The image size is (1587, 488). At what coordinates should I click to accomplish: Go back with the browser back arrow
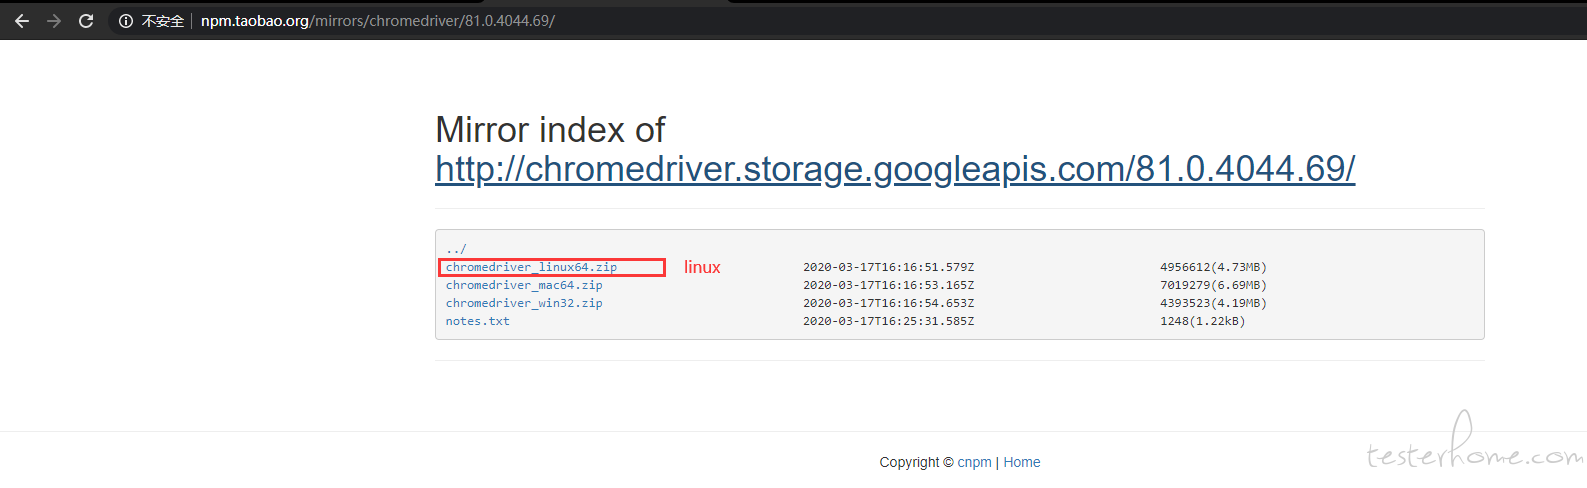(x=21, y=21)
